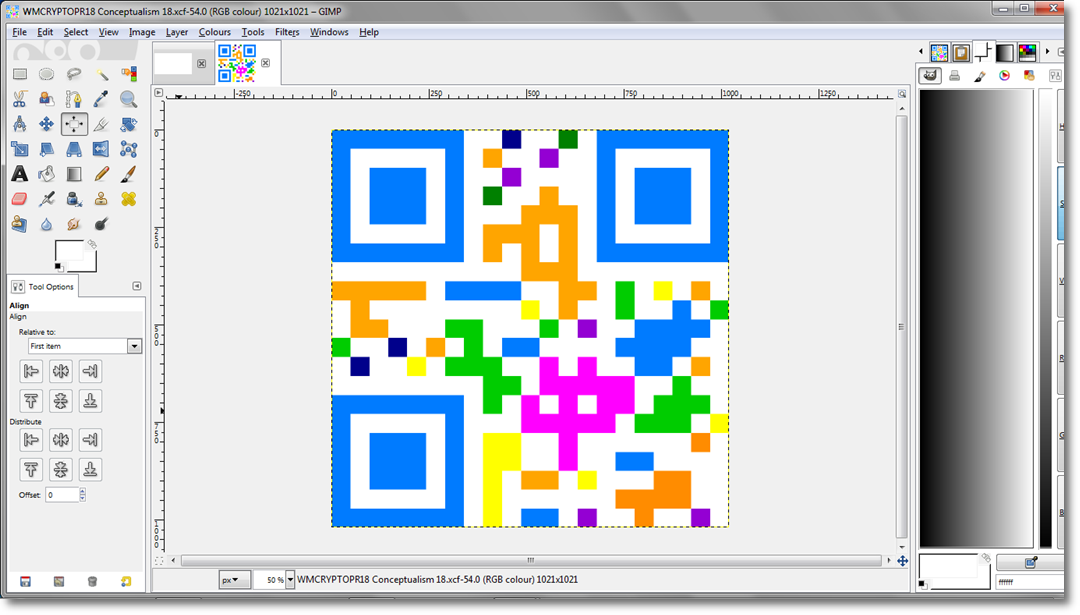Open the Tool Options tab menu arrow
The image size is (1080, 615).
pyautogui.click(x=136, y=286)
